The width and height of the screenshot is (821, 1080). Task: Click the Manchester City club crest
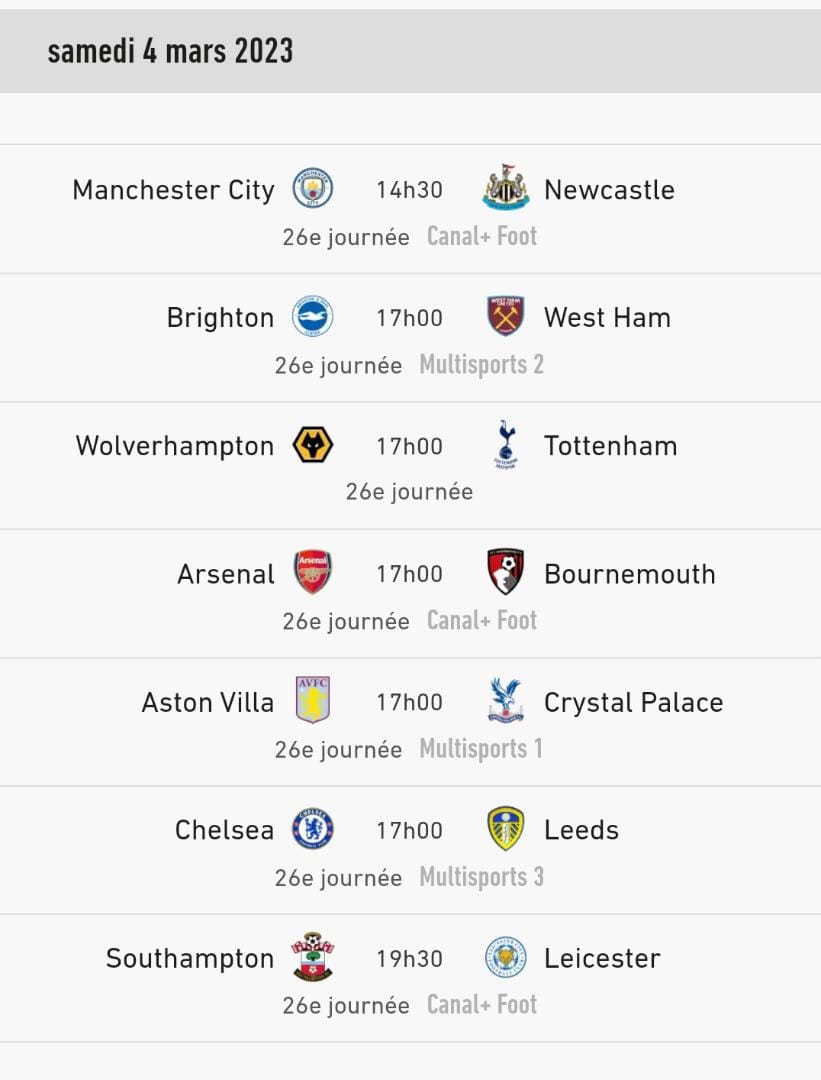(313, 189)
